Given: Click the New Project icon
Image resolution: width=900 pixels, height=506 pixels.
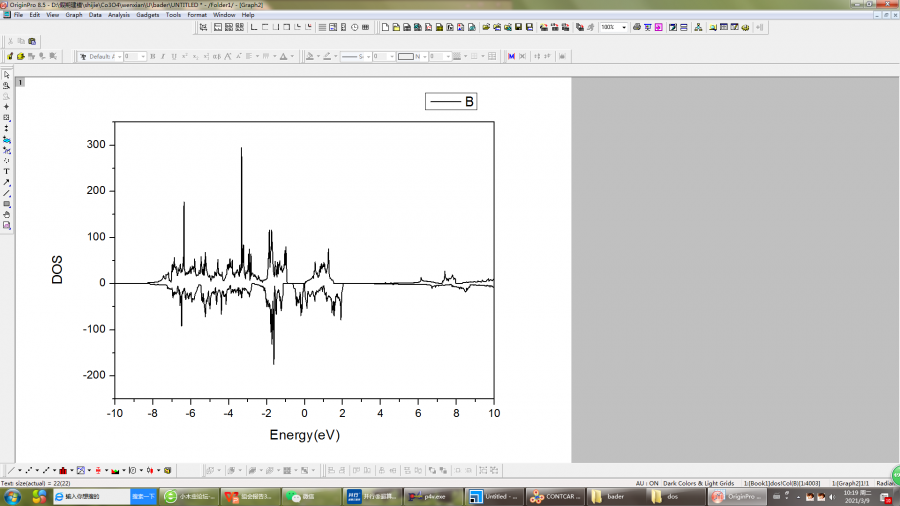Looking at the screenshot, I should click(385, 27).
